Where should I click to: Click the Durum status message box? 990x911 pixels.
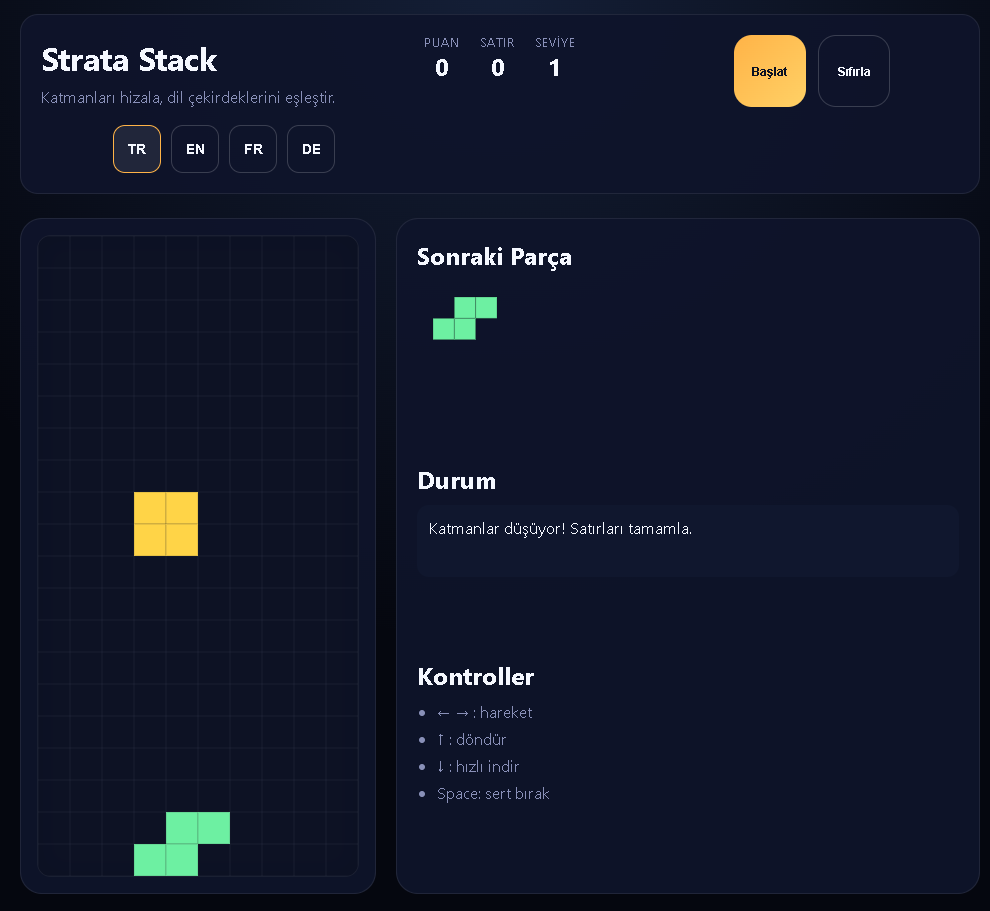(x=687, y=540)
